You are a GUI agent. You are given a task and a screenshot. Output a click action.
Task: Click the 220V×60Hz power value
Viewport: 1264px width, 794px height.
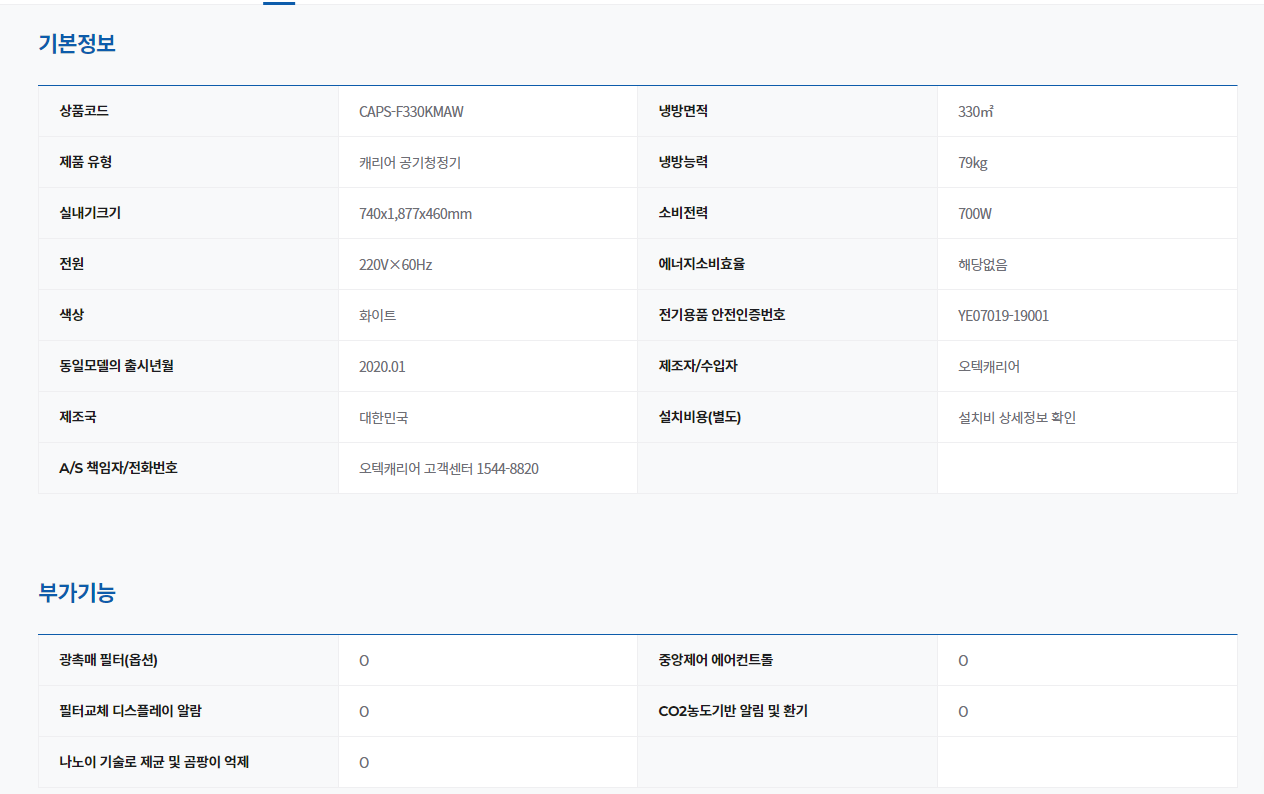coord(395,265)
